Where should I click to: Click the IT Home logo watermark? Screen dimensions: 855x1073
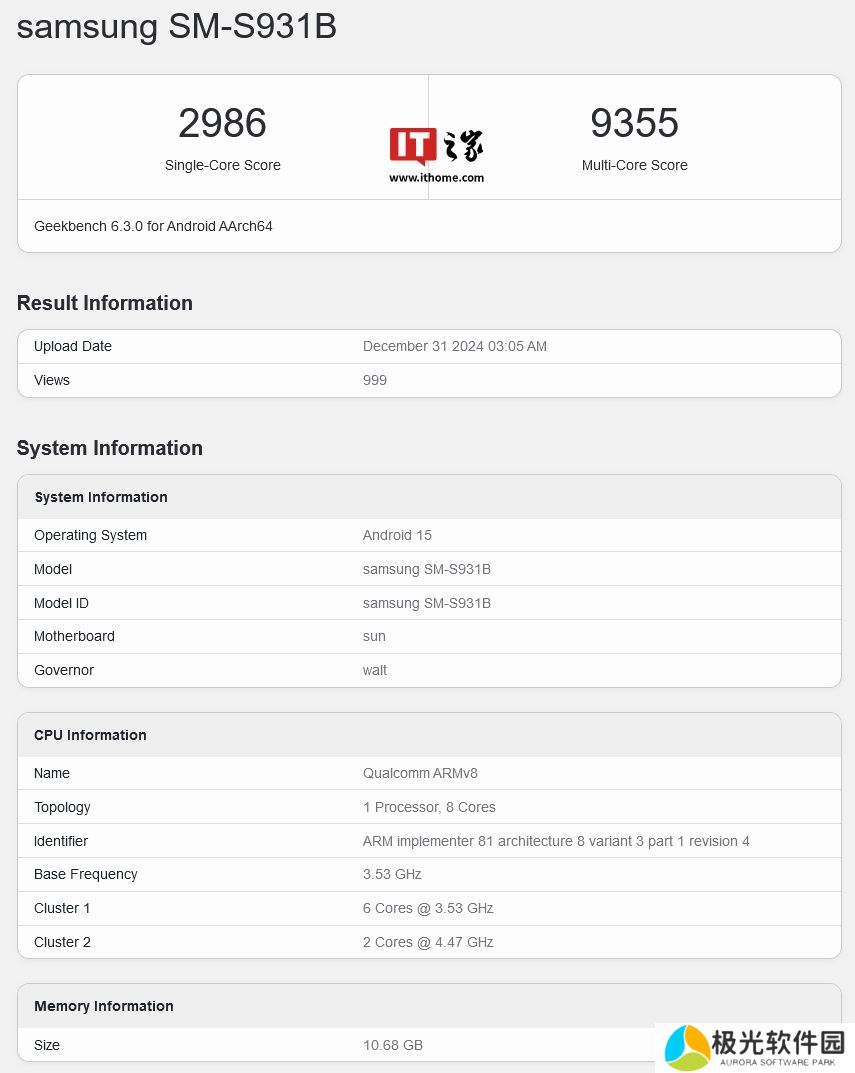436,147
